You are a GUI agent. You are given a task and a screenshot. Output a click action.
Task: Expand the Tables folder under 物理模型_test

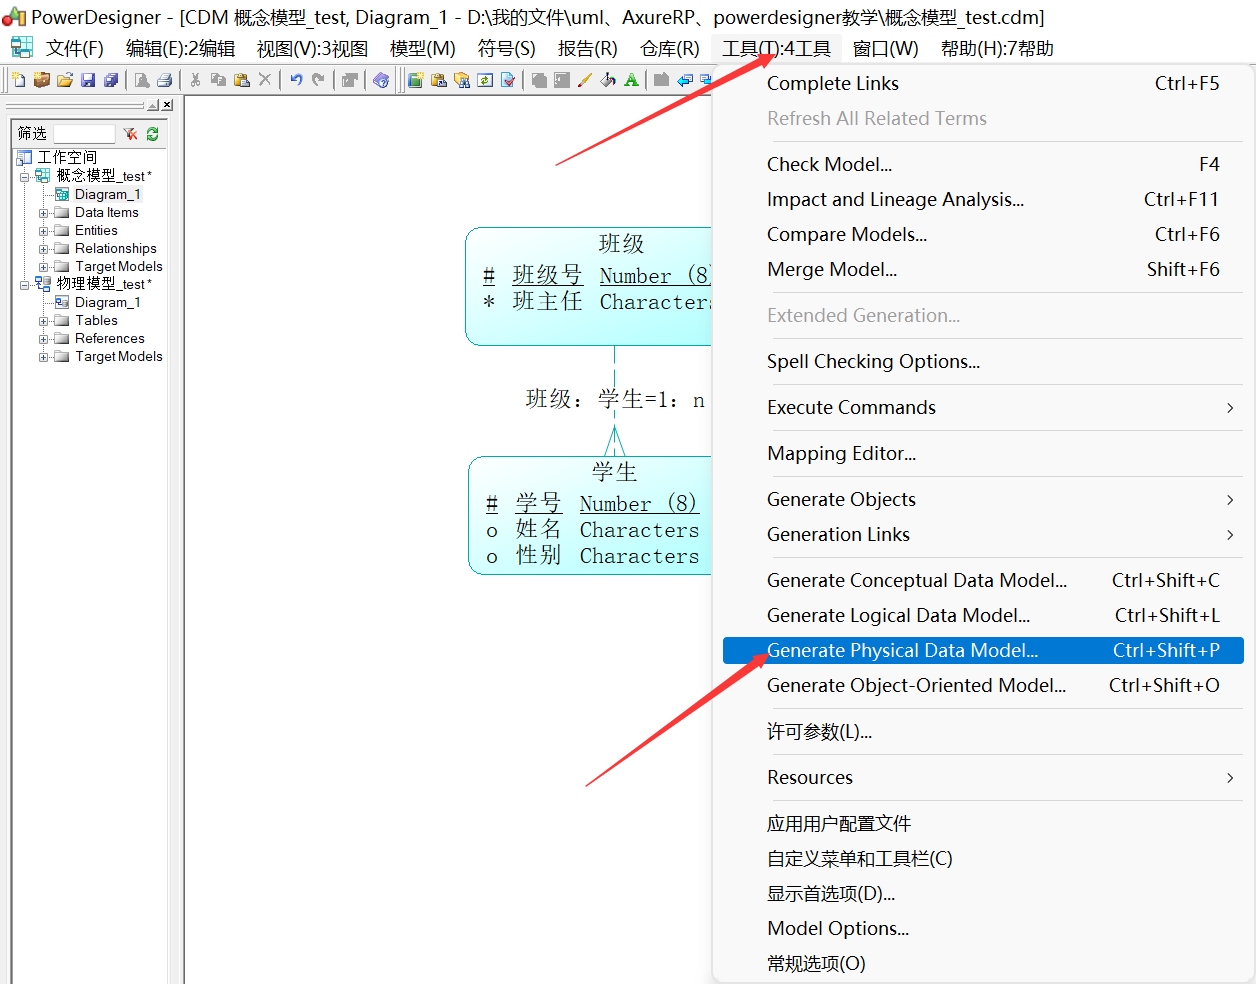click(x=43, y=320)
